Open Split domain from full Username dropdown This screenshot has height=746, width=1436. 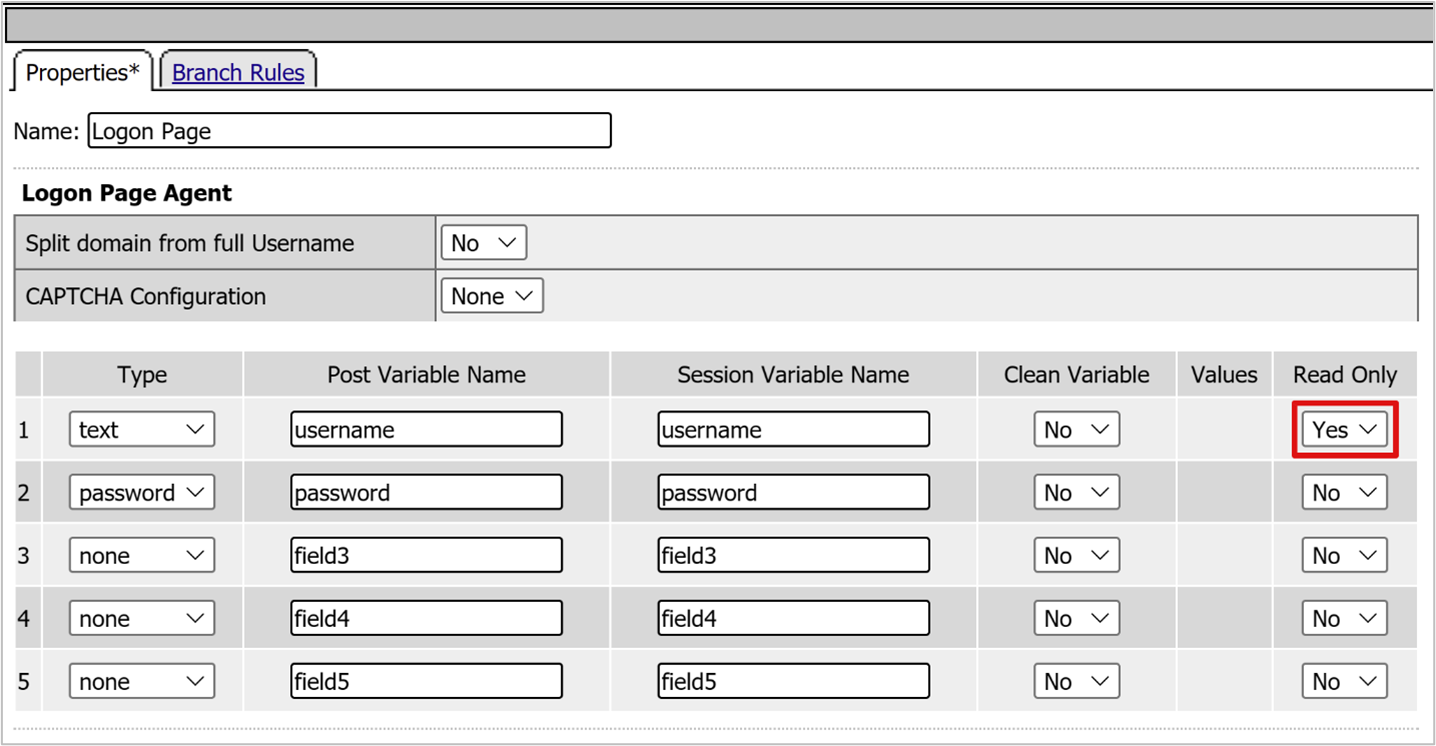point(483,243)
